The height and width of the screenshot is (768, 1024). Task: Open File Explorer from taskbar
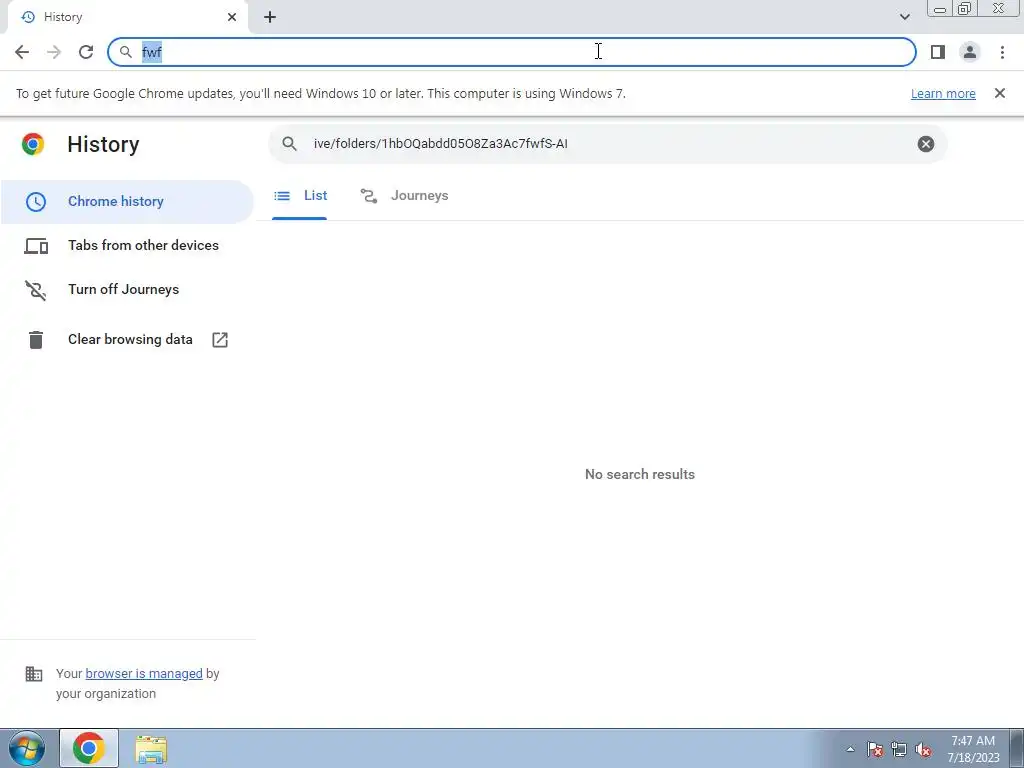pyautogui.click(x=151, y=749)
